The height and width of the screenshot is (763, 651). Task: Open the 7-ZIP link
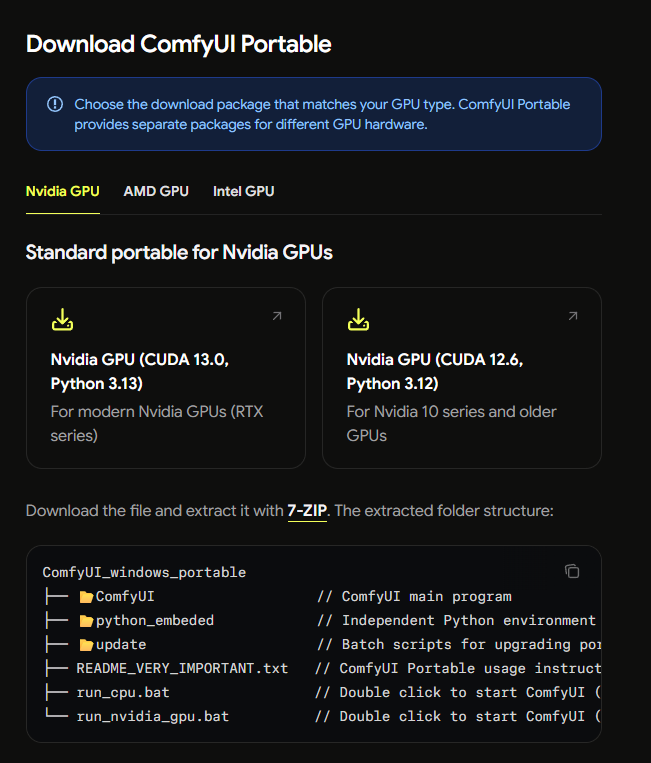tap(307, 510)
